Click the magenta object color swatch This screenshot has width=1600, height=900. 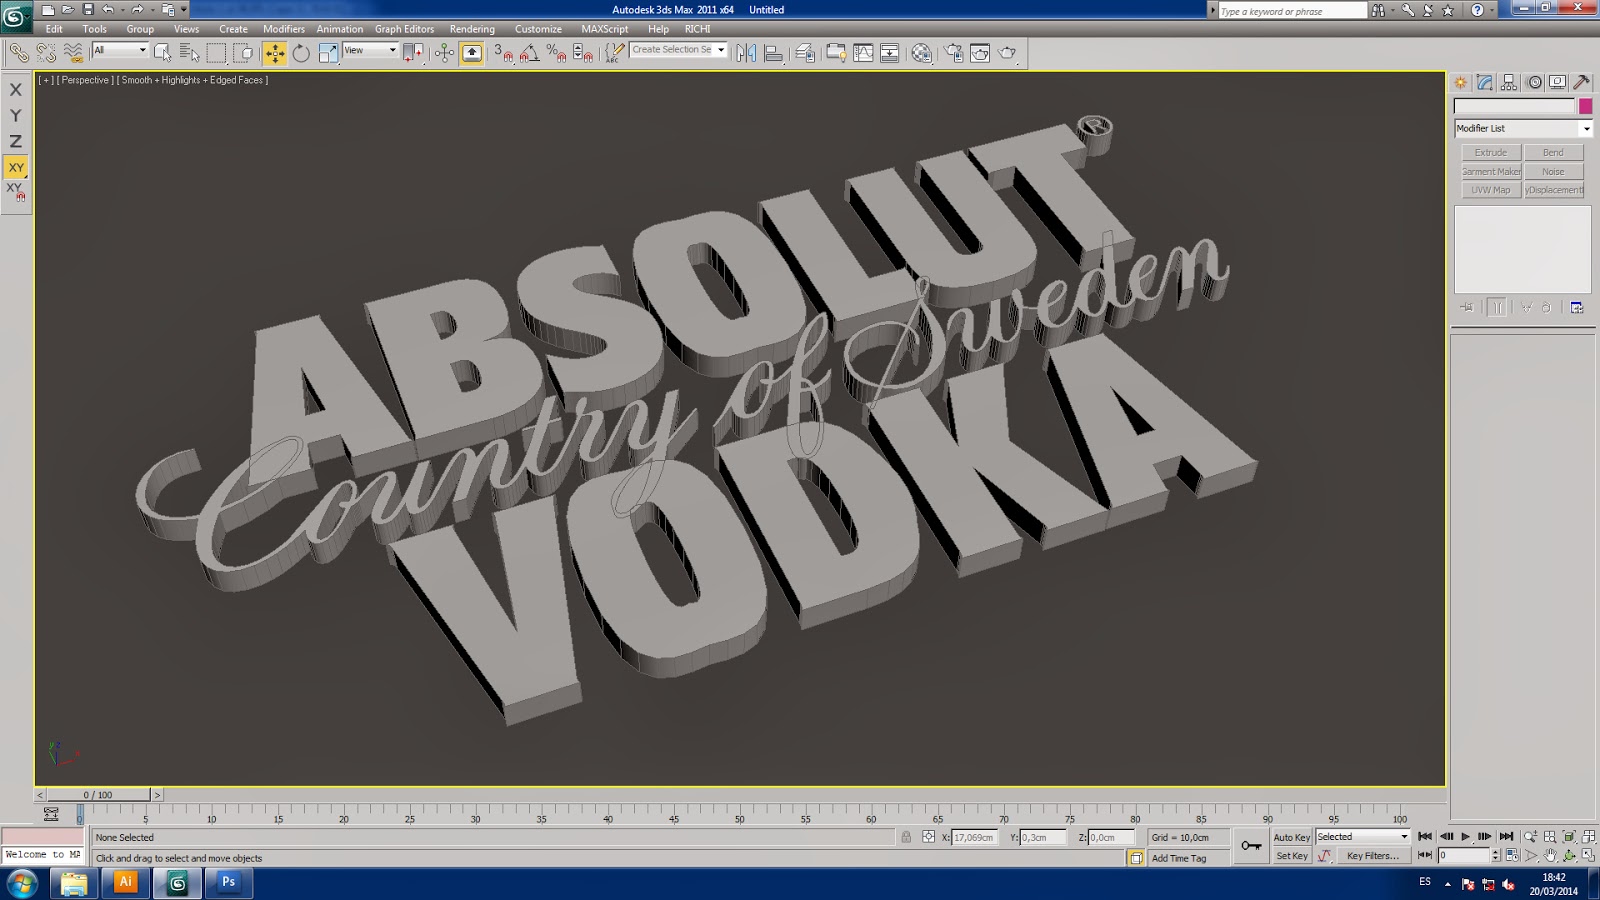click(x=1585, y=106)
